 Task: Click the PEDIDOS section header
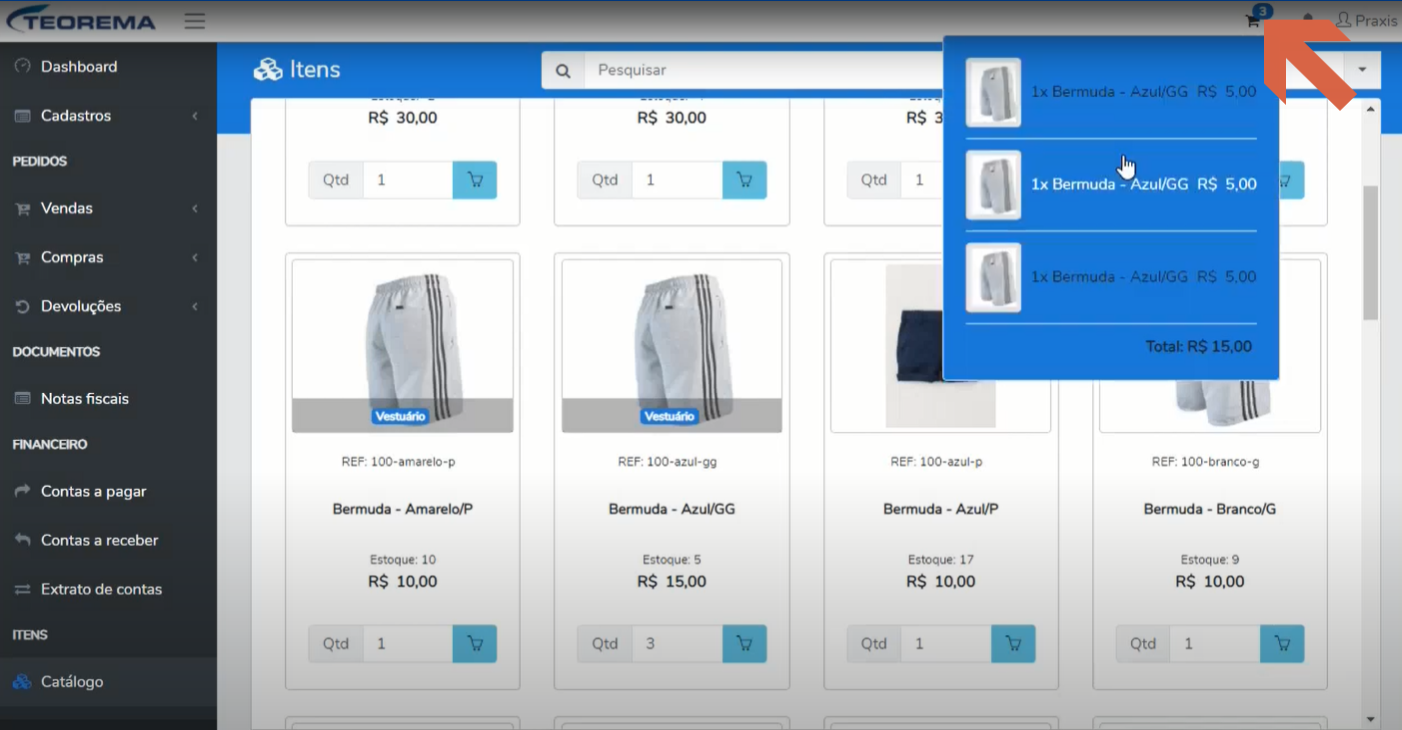click(40, 161)
